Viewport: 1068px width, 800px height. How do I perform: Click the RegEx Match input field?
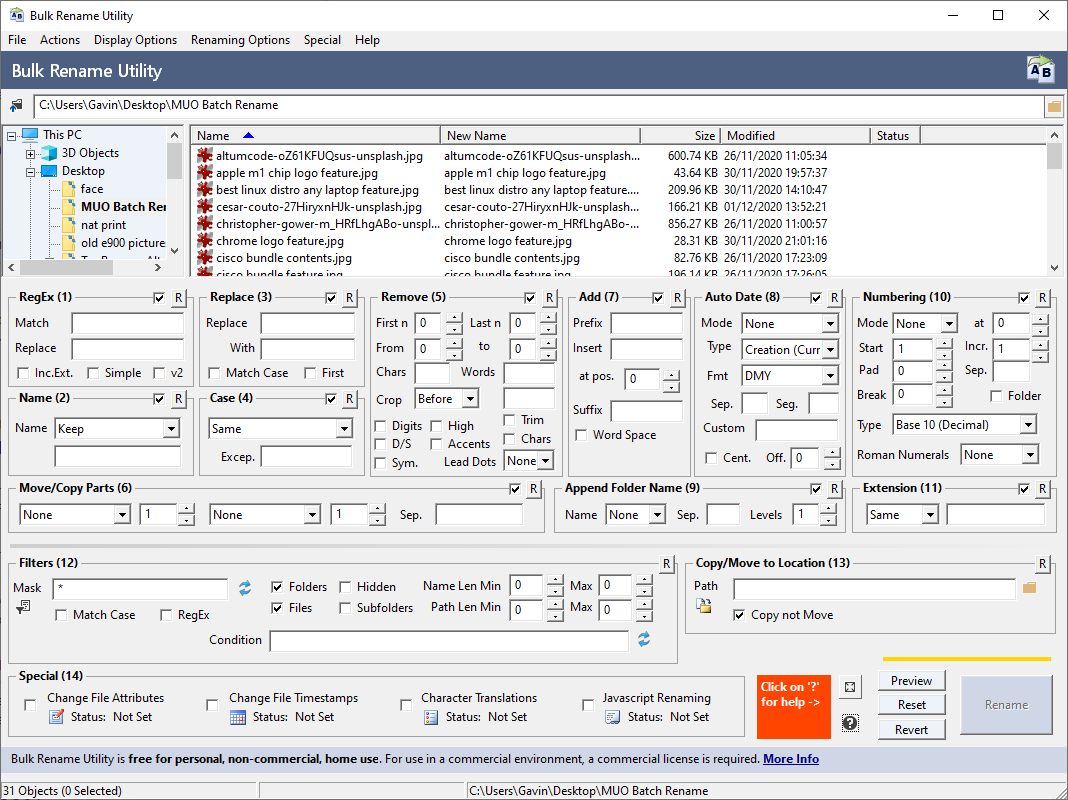click(x=127, y=324)
